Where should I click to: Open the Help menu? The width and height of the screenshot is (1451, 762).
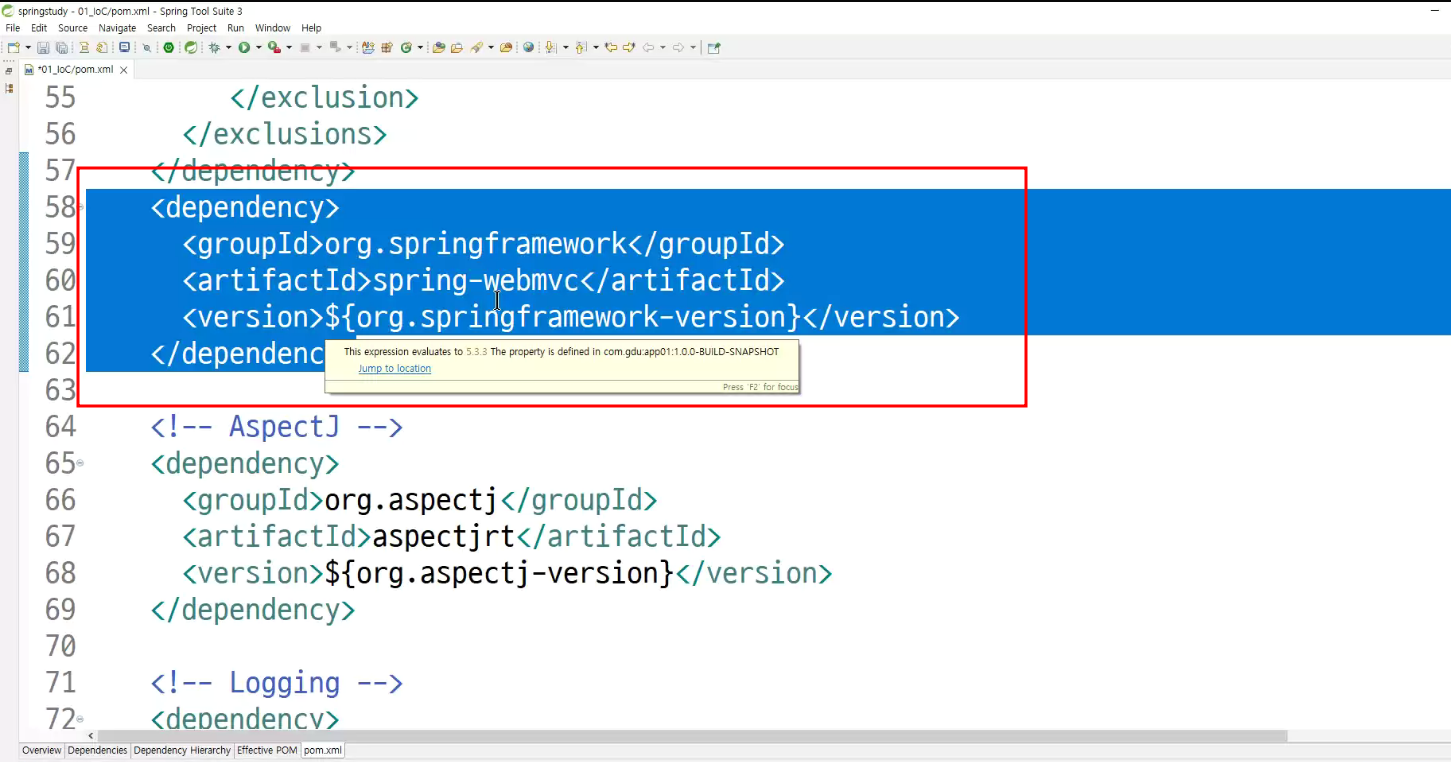tap(312, 28)
